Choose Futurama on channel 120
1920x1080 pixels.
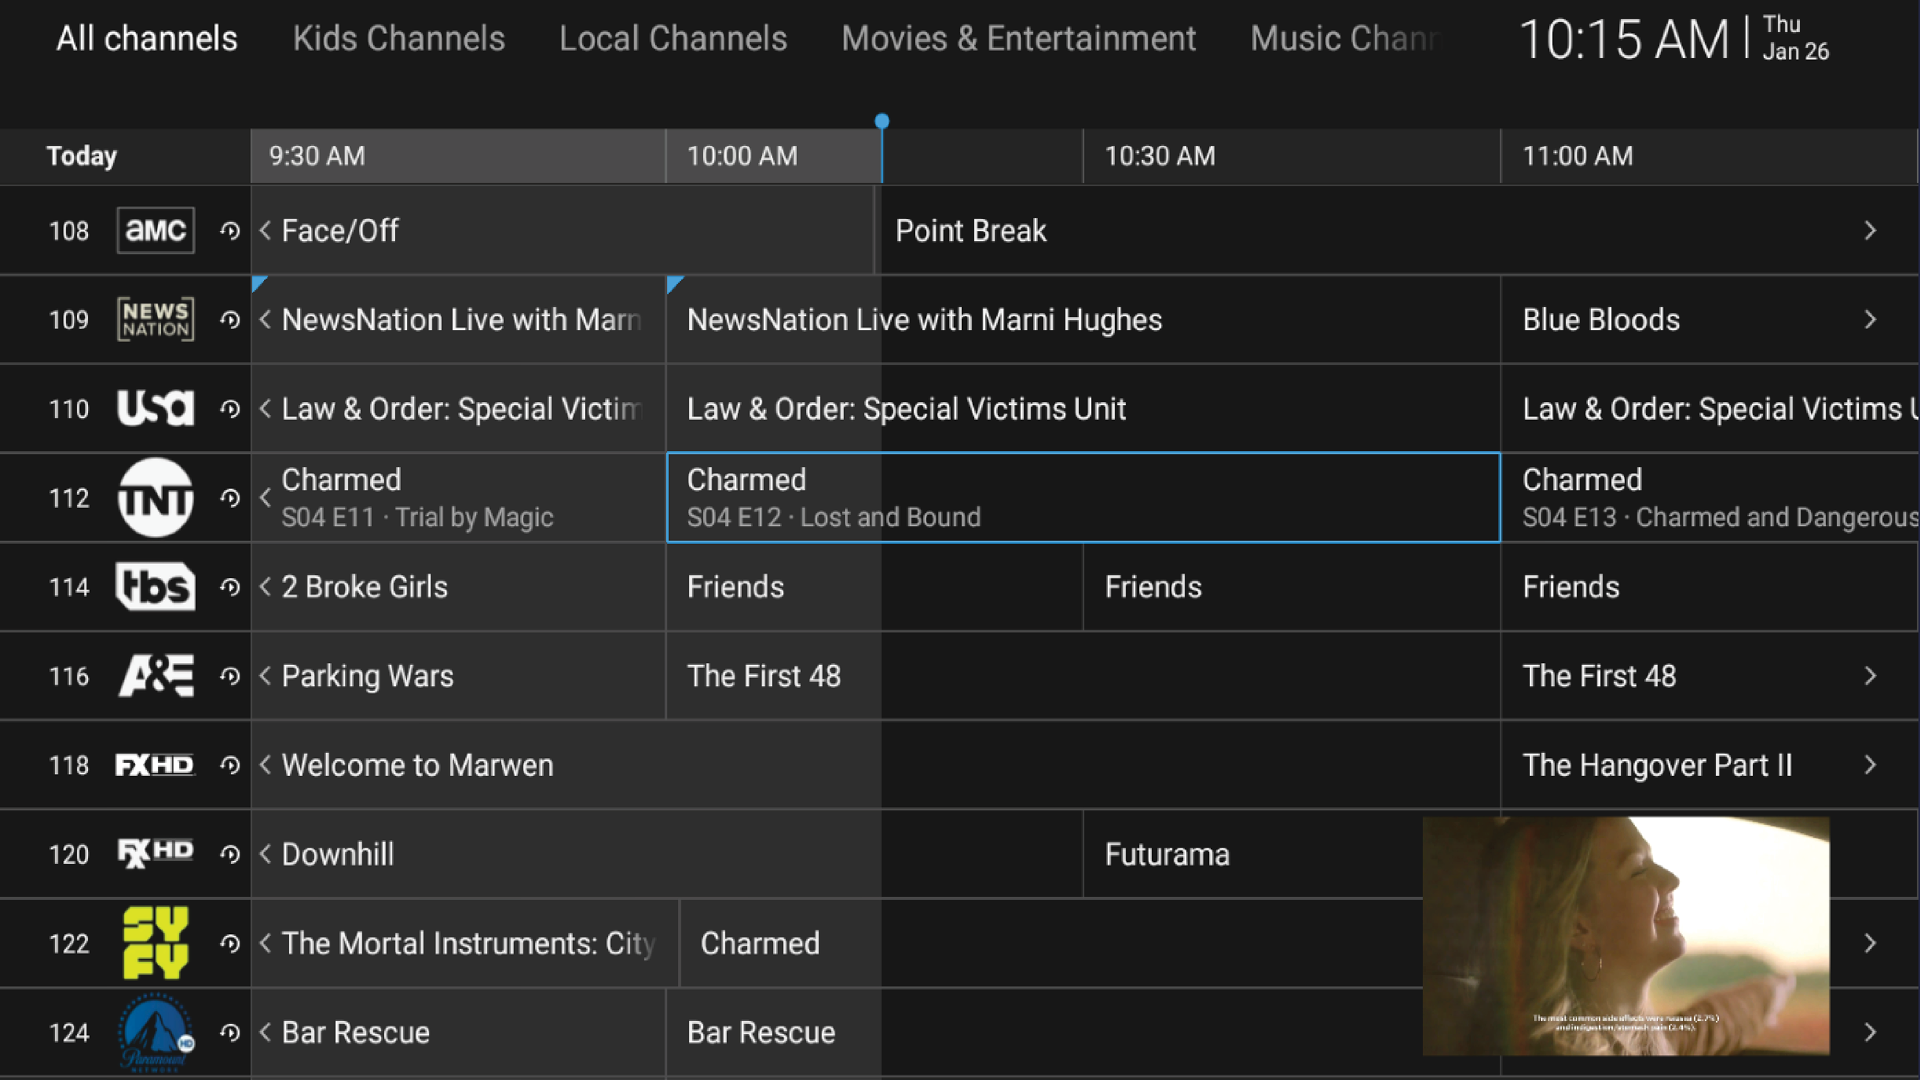(1166, 855)
